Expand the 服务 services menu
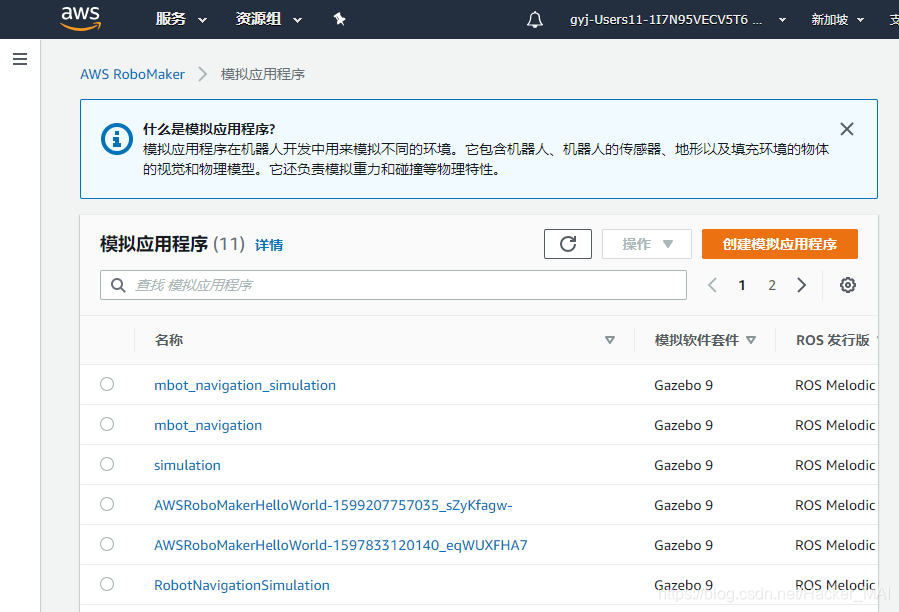This screenshot has width=899, height=612. 181,20
